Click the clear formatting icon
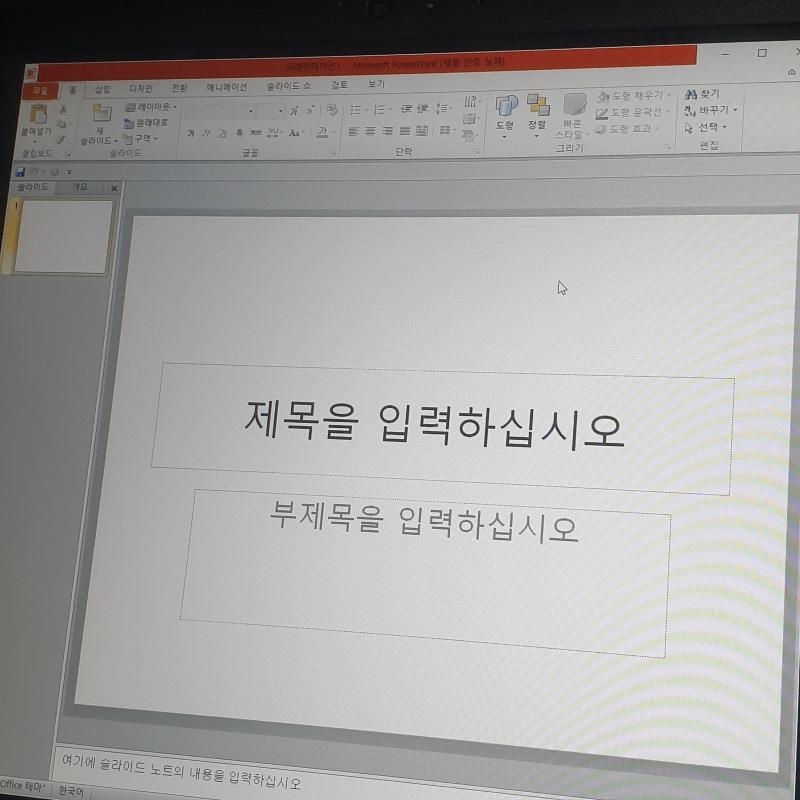Viewport: 800px width, 800px height. 332,109
